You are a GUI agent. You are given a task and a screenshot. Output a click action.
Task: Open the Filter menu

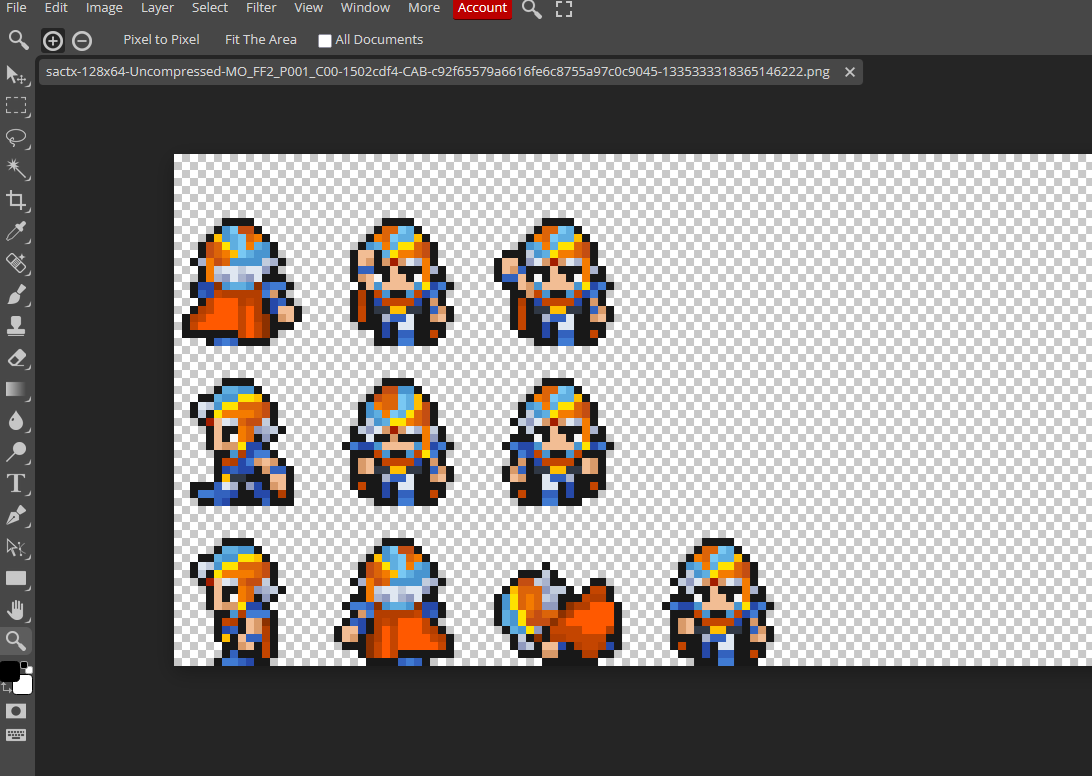click(x=261, y=8)
